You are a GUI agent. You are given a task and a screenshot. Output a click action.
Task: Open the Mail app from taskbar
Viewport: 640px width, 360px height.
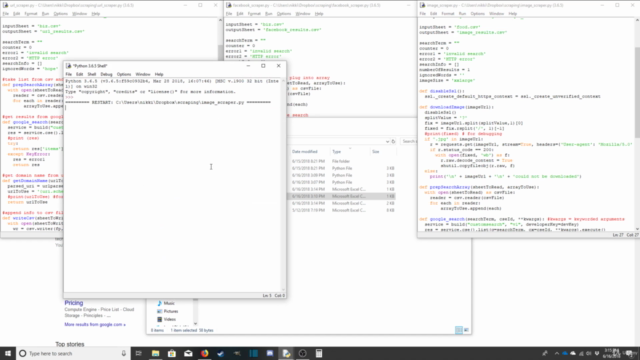point(188,353)
